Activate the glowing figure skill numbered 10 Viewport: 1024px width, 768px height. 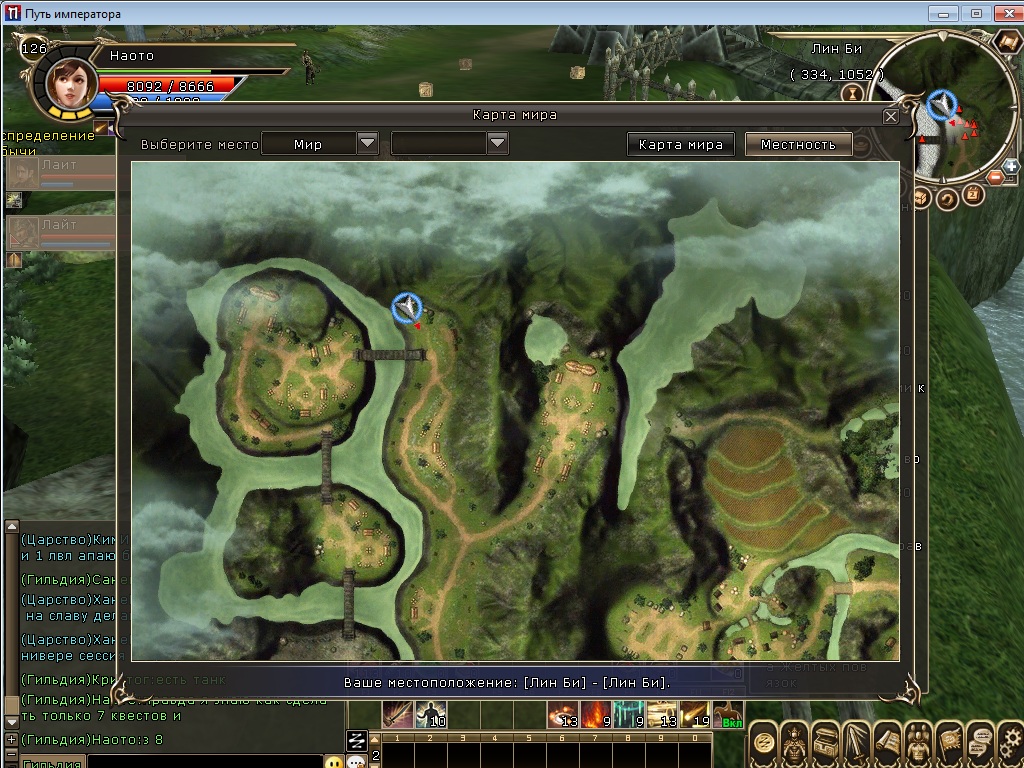tap(431, 714)
